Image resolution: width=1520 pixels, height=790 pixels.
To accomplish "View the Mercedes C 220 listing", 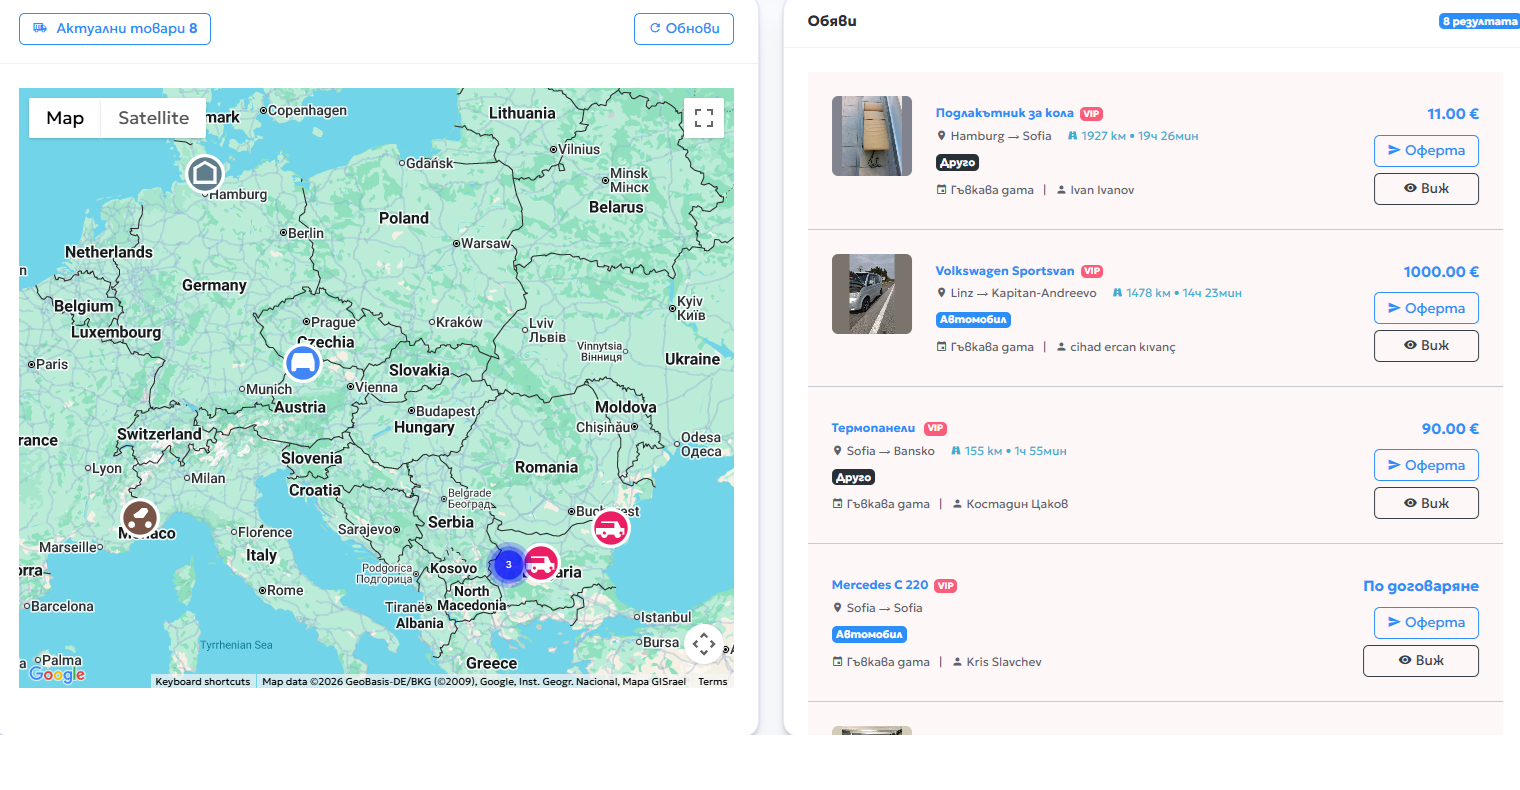I will coord(1421,661).
